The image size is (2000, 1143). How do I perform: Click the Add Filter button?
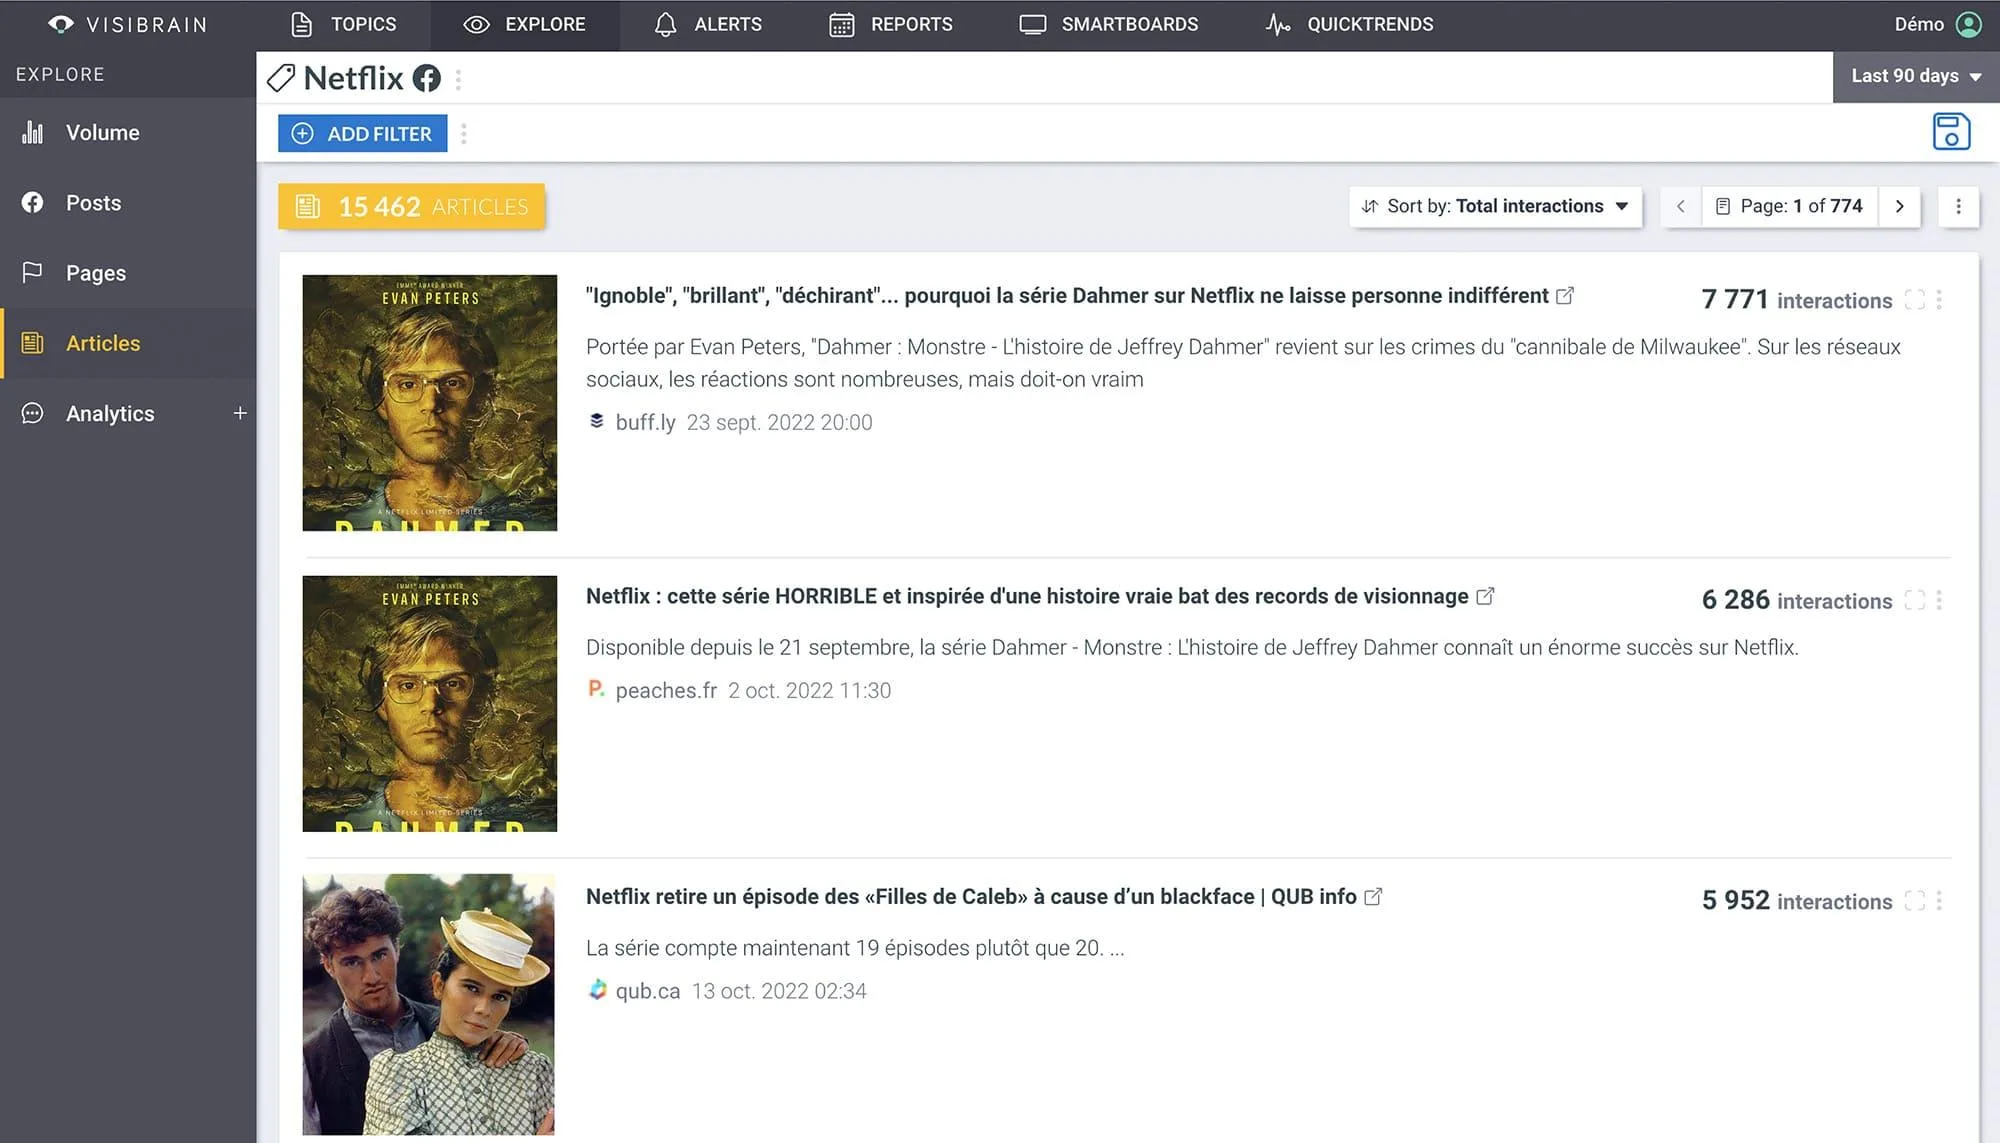point(362,133)
